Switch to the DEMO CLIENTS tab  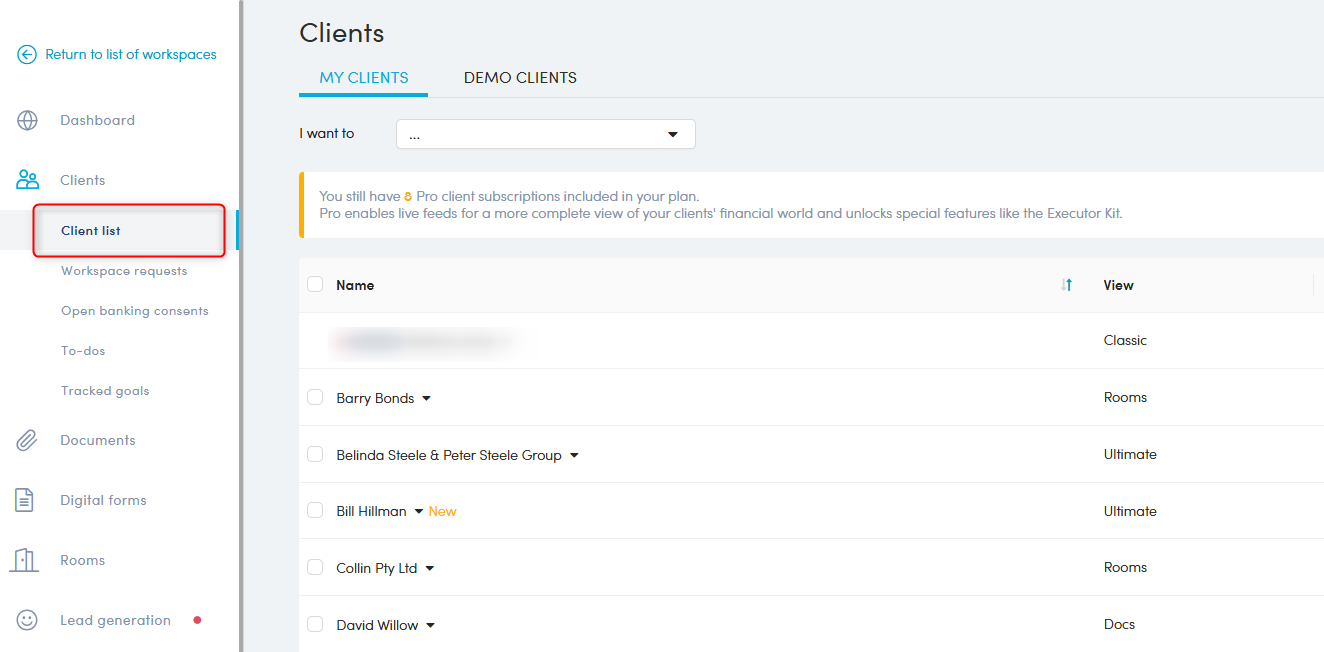[520, 78]
